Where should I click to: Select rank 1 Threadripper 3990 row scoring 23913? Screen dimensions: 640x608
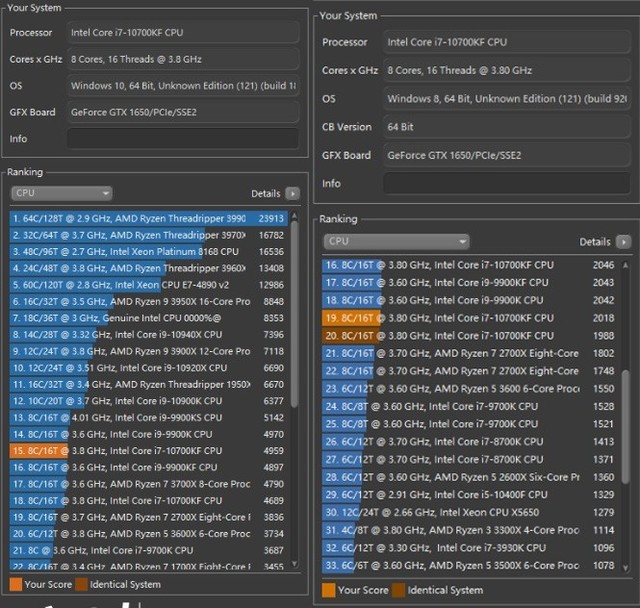(x=149, y=218)
